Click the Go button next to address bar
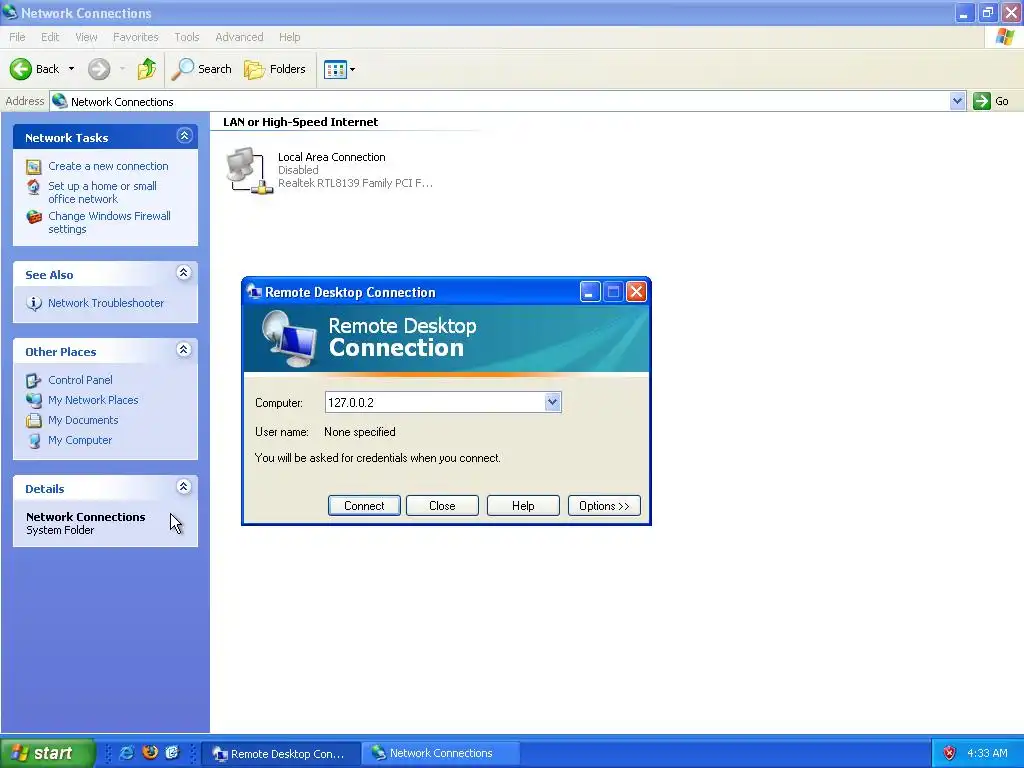Image resolution: width=1024 pixels, height=768 pixels. coord(991,101)
